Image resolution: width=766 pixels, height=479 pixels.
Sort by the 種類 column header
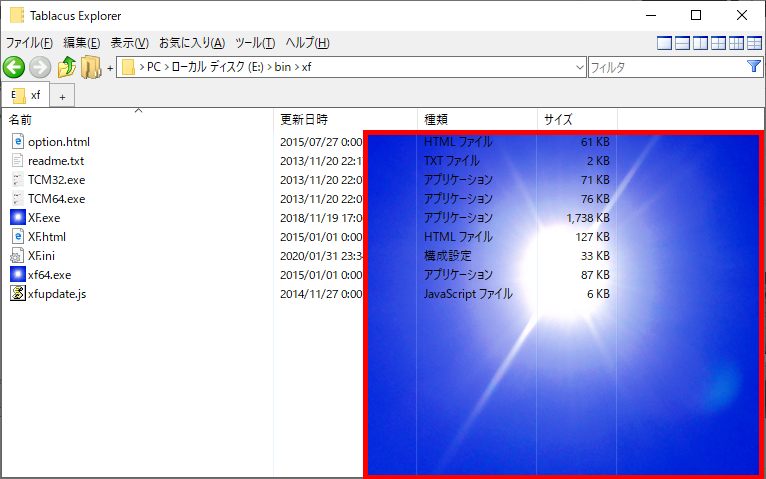coord(477,120)
